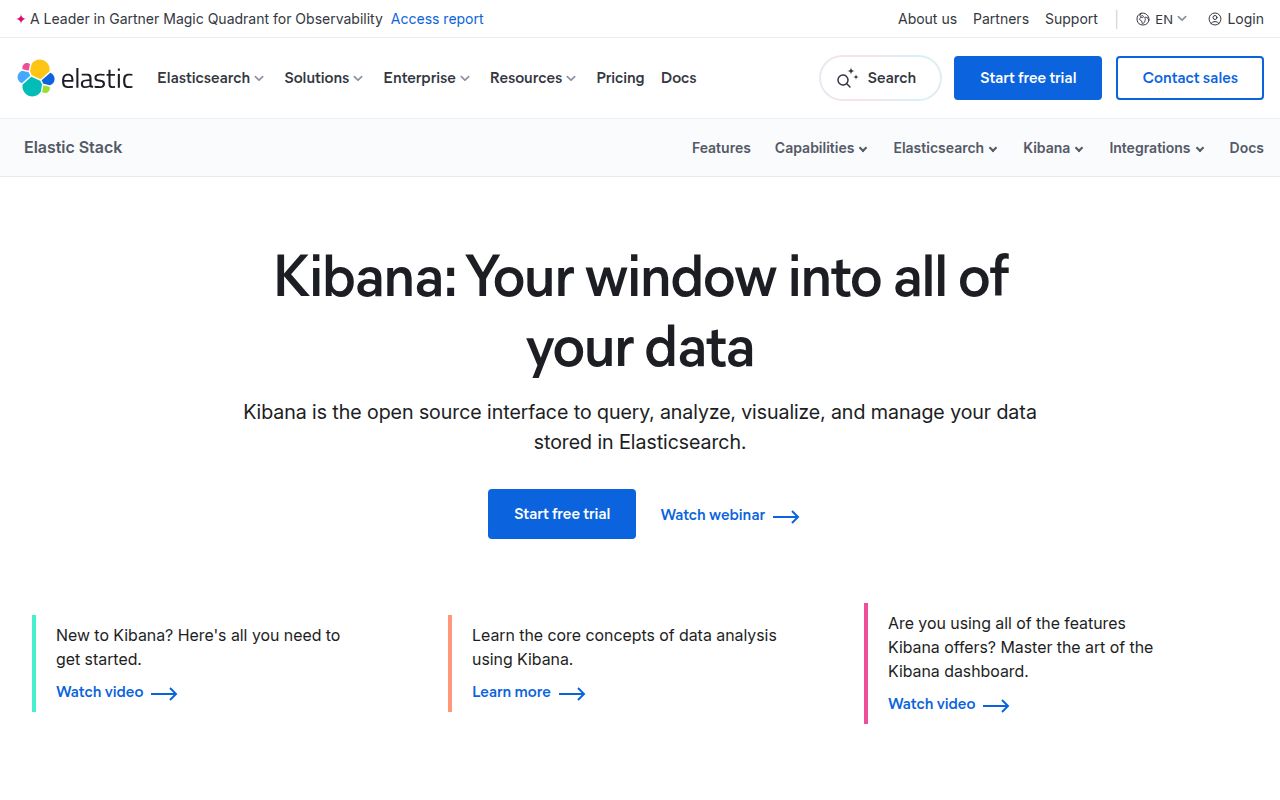Expand Elasticsearch in the Elastic Stack bar

tap(945, 148)
